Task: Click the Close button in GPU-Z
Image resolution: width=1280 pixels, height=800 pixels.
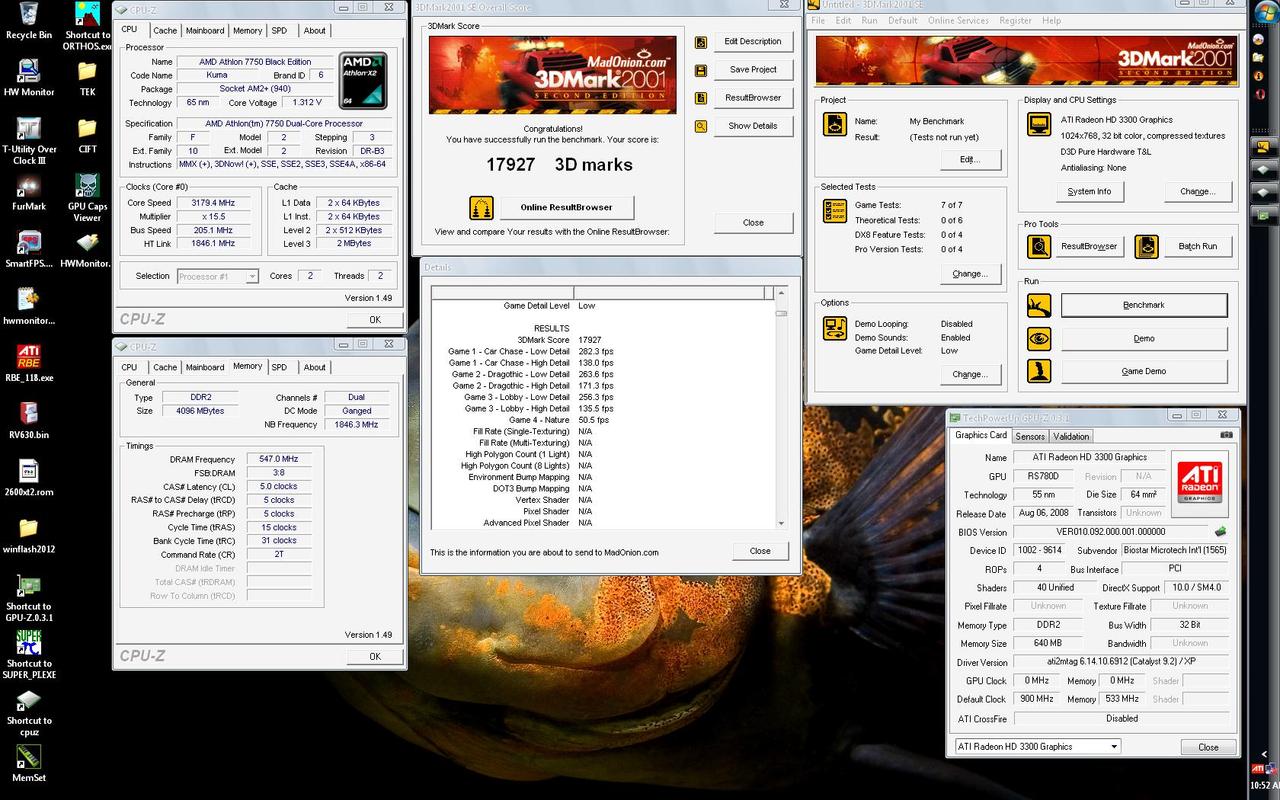Action: click(1208, 747)
